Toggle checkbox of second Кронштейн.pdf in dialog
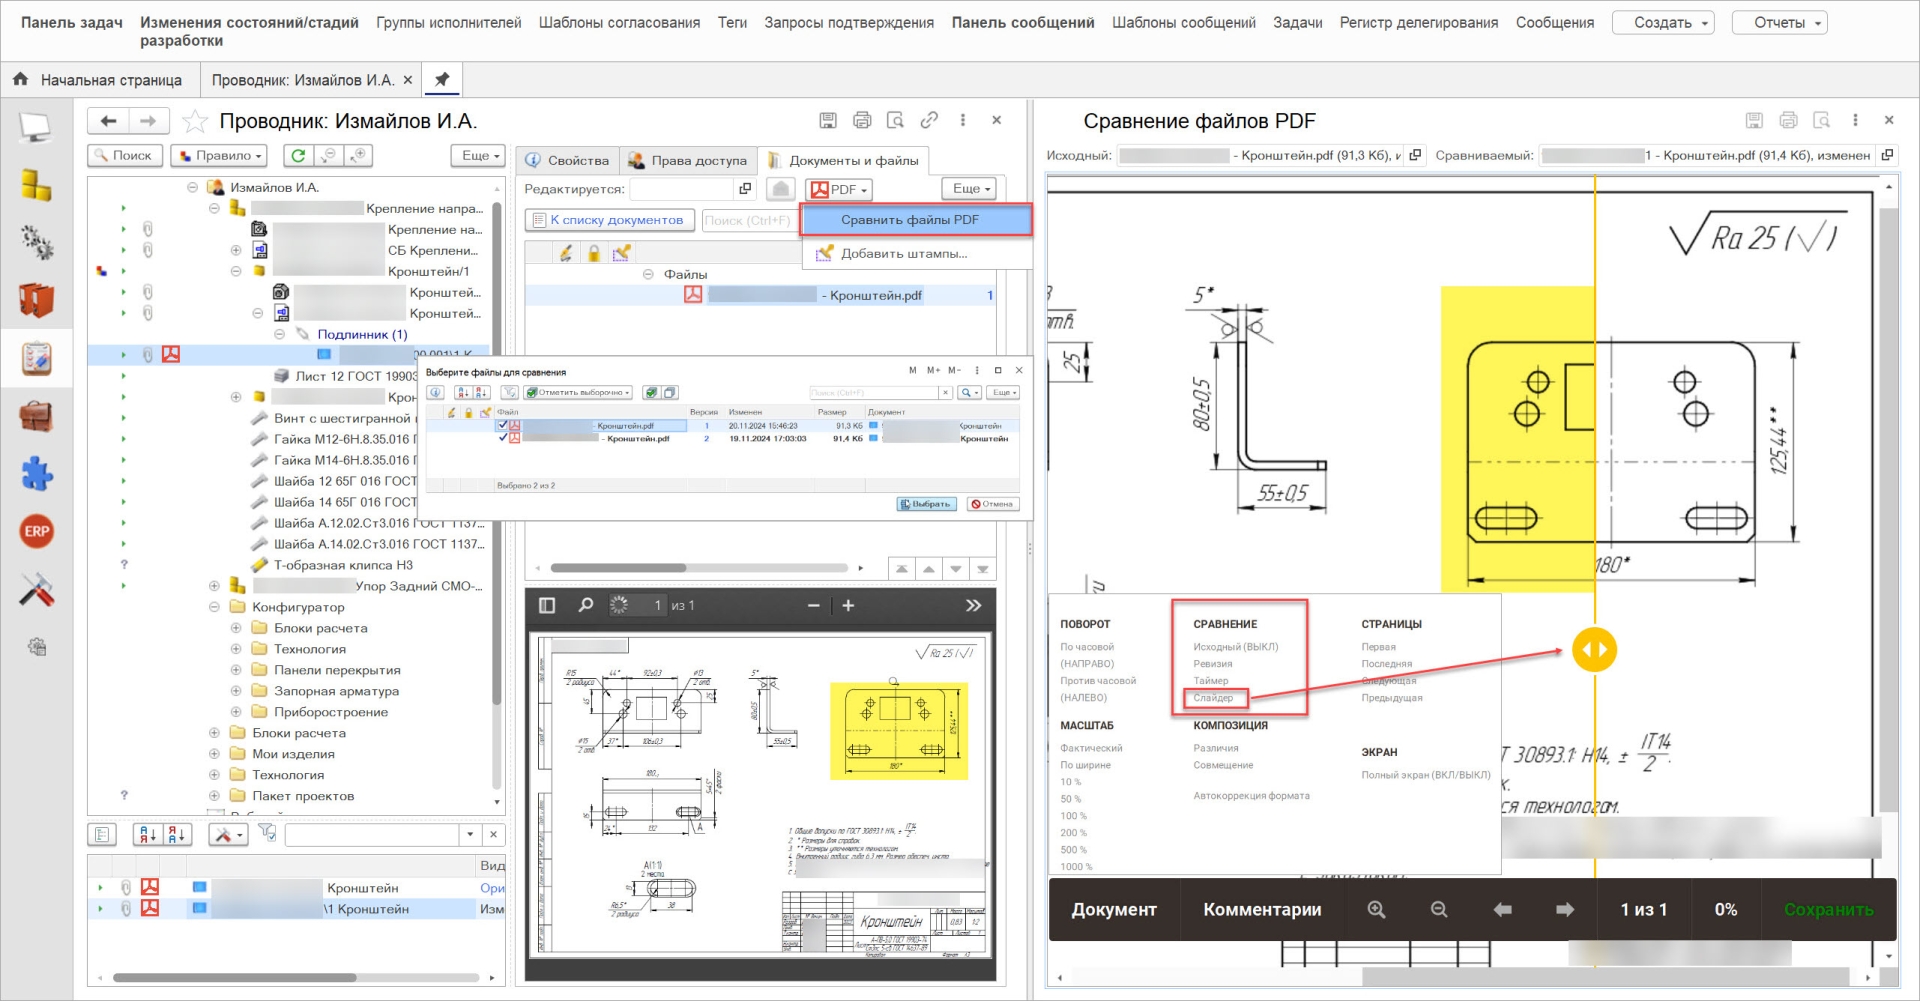Screen dimensions: 1920x1001 503,438
